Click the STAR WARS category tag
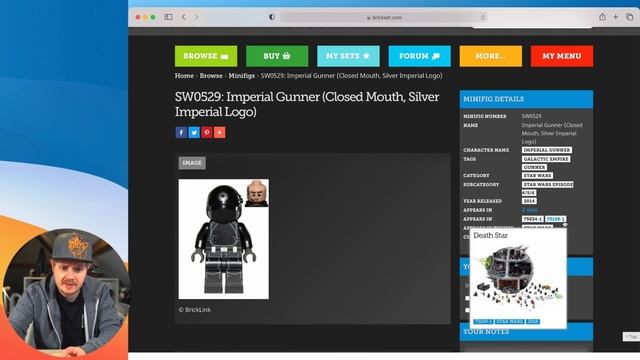640x360 pixels. [537, 176]
